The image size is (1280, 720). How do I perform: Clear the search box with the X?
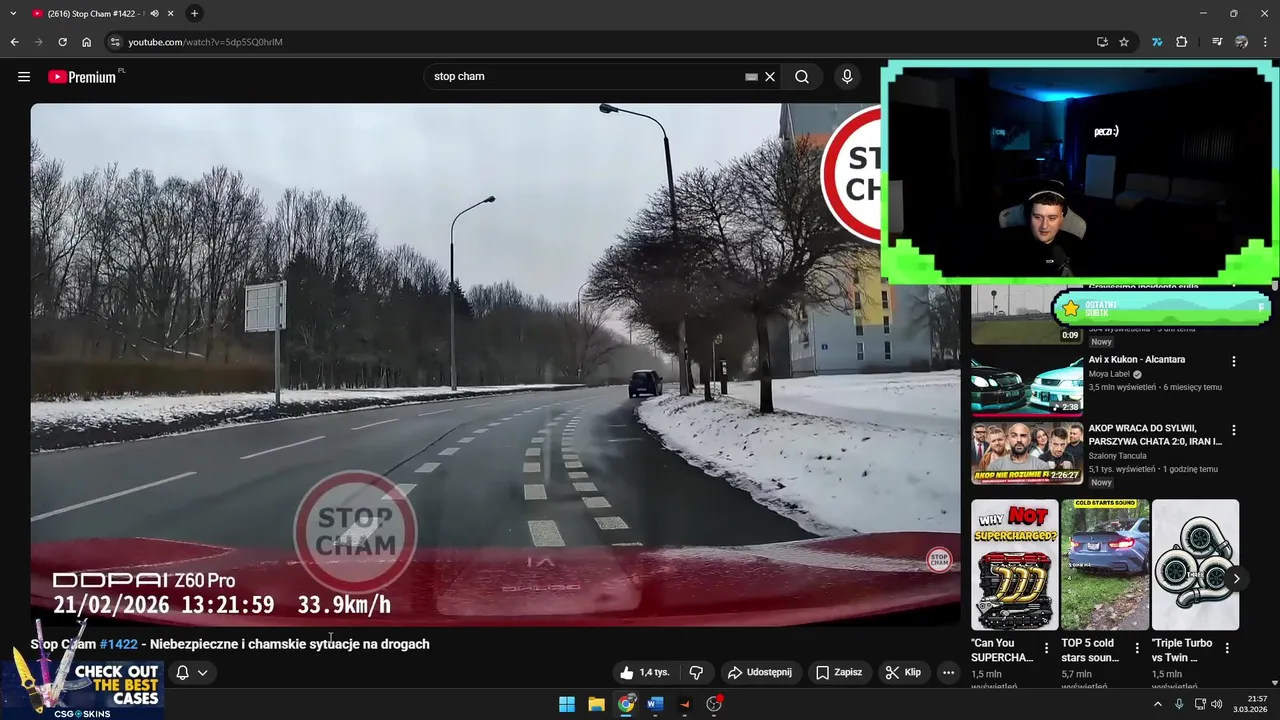tap(770, 77)
